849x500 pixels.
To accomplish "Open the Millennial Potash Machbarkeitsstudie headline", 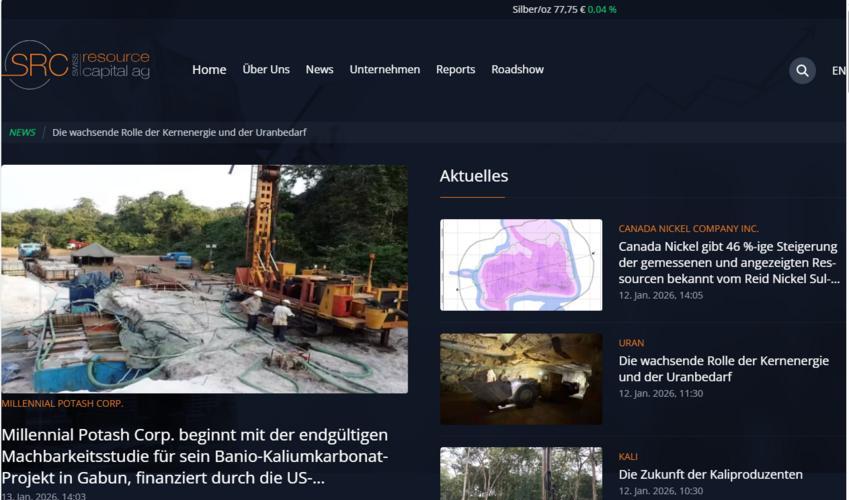I will pos(195,456).
